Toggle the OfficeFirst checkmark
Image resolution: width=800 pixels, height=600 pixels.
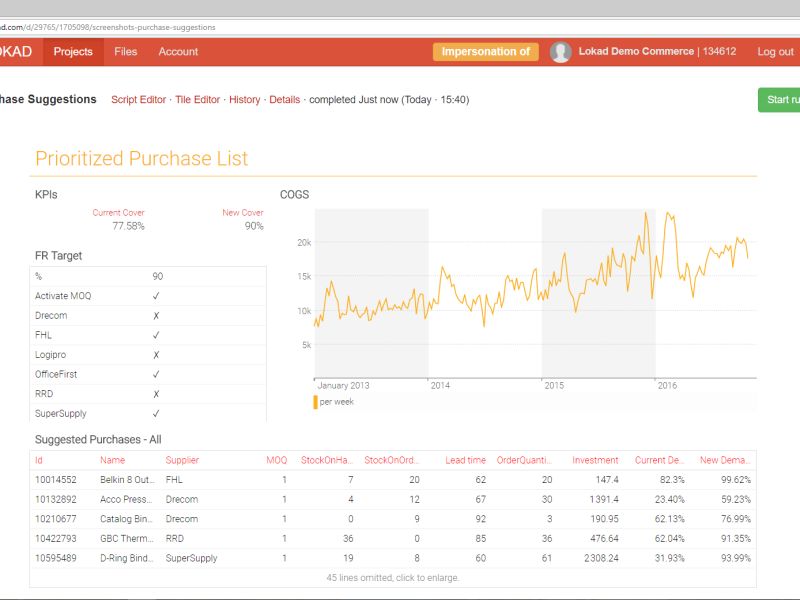coord(156,374)
